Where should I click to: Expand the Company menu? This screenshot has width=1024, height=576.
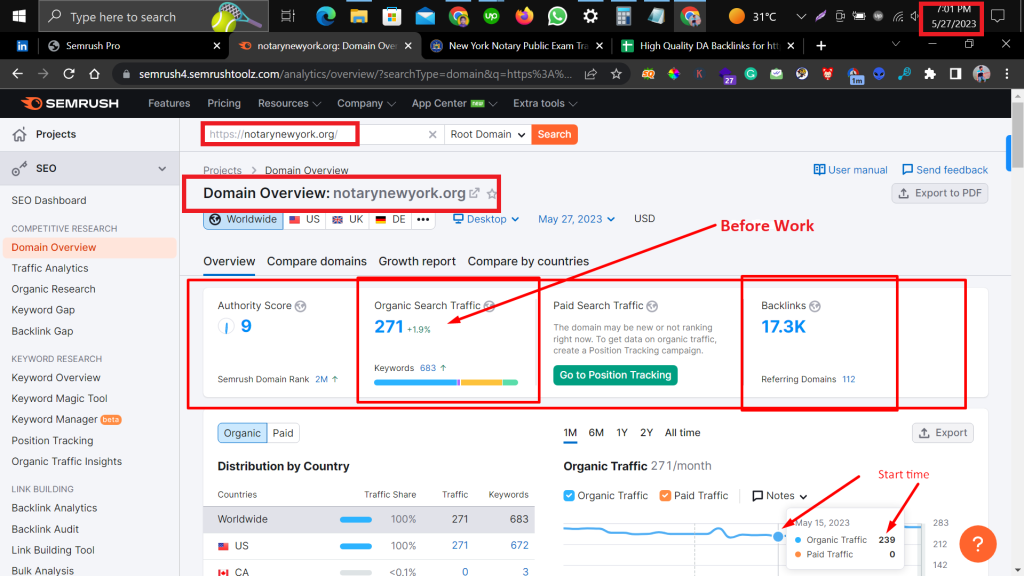366,103
